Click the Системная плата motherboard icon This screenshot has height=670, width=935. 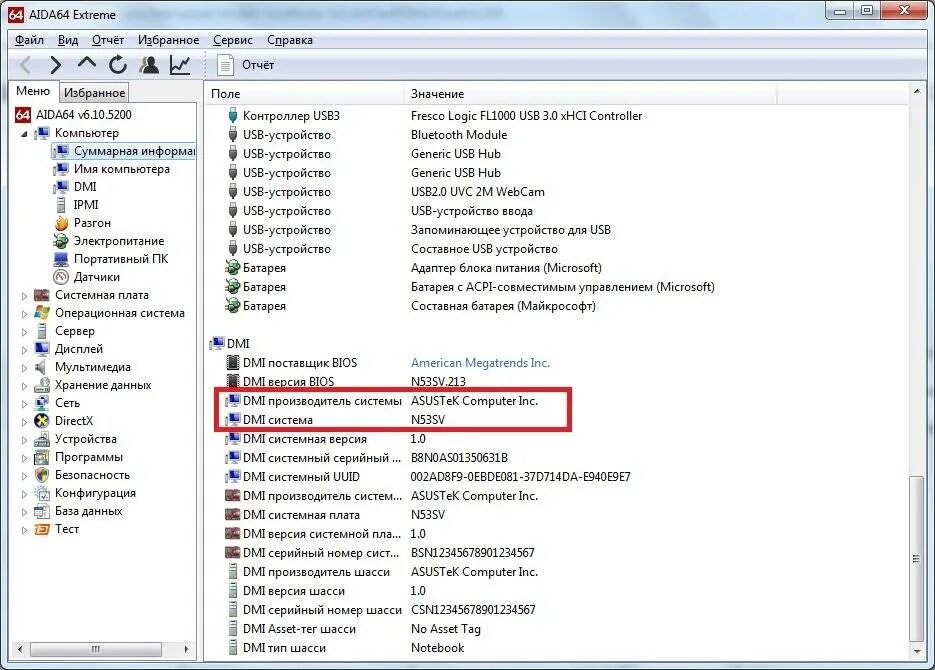tap(42, 295)
